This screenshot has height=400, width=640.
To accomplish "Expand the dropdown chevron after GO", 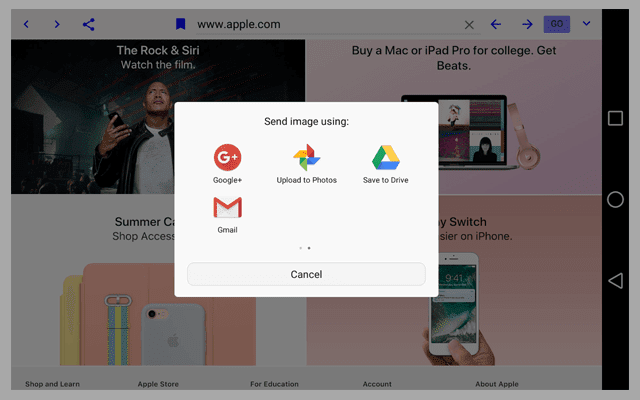I will click(586, 24).
